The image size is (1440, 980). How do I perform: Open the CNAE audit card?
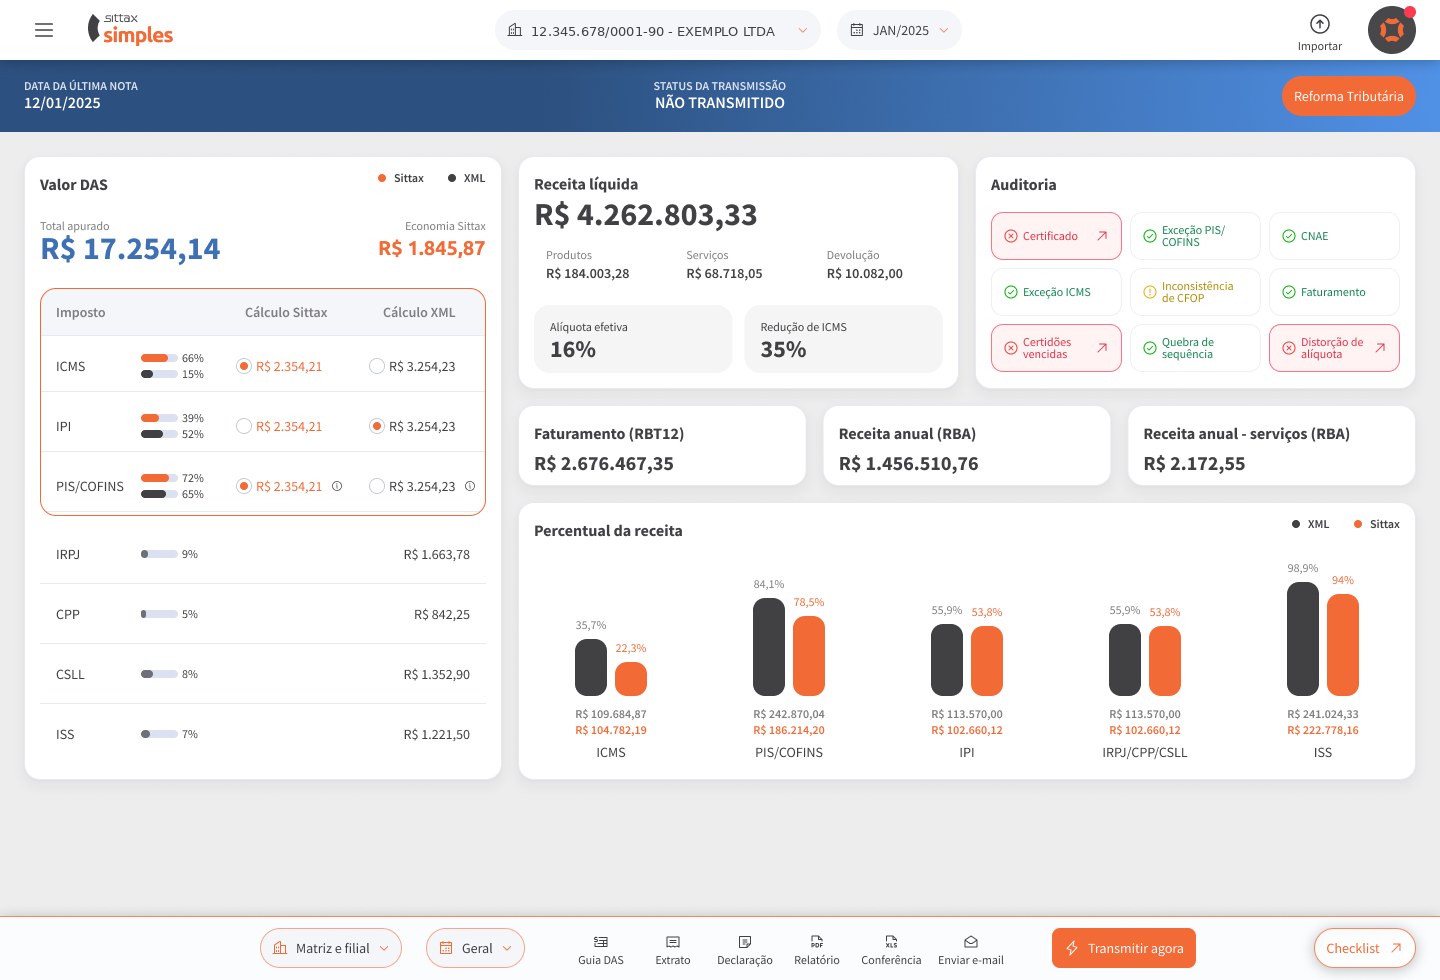1334,236
